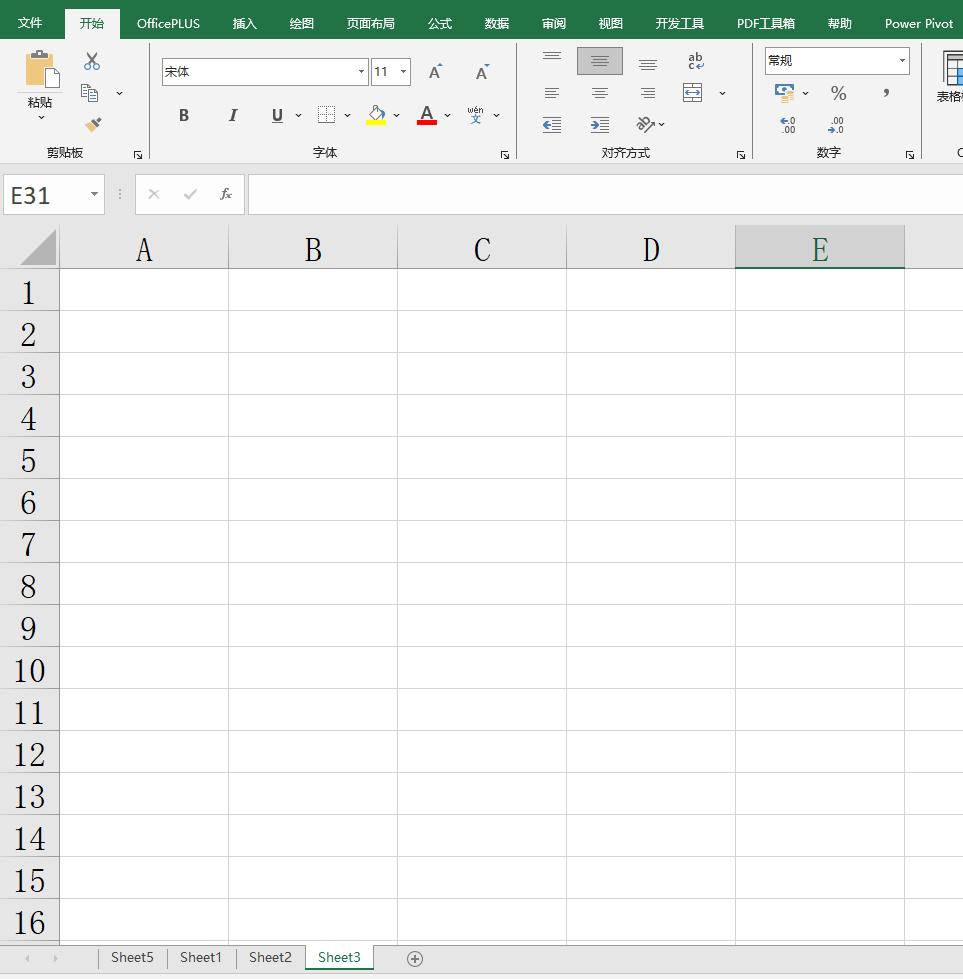Viewport: 963px width, 979px height.
Task: Apply accounting currency format
Action: click(784, 93)
